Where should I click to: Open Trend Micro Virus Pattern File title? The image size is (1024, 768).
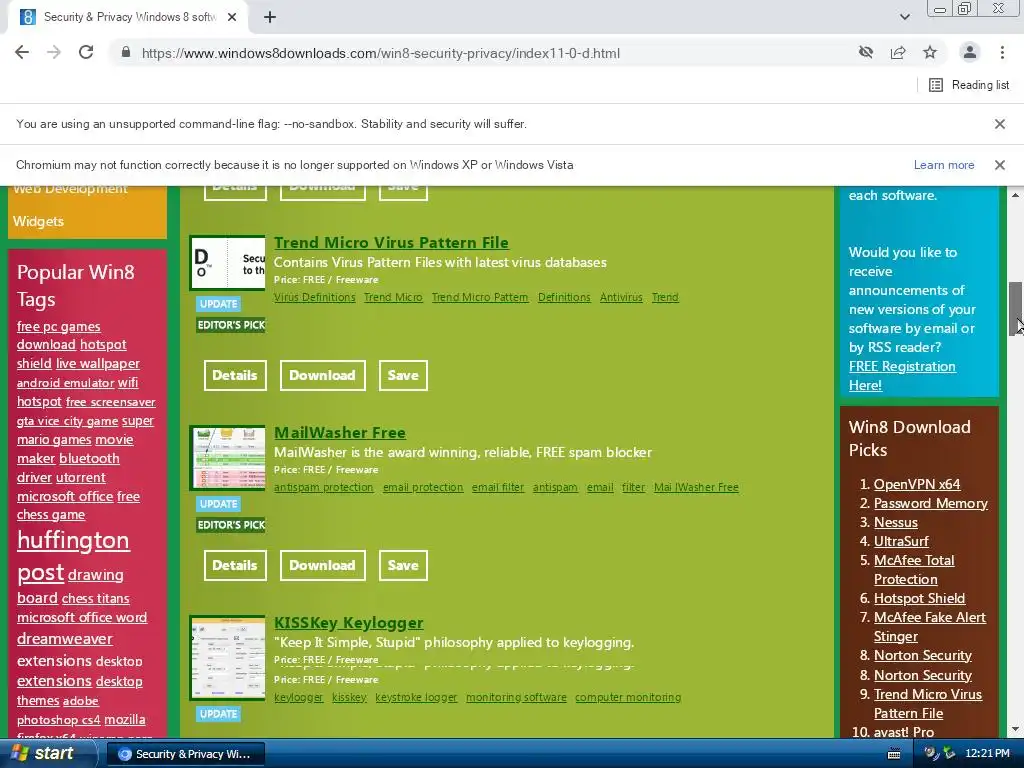coord(391,242)
